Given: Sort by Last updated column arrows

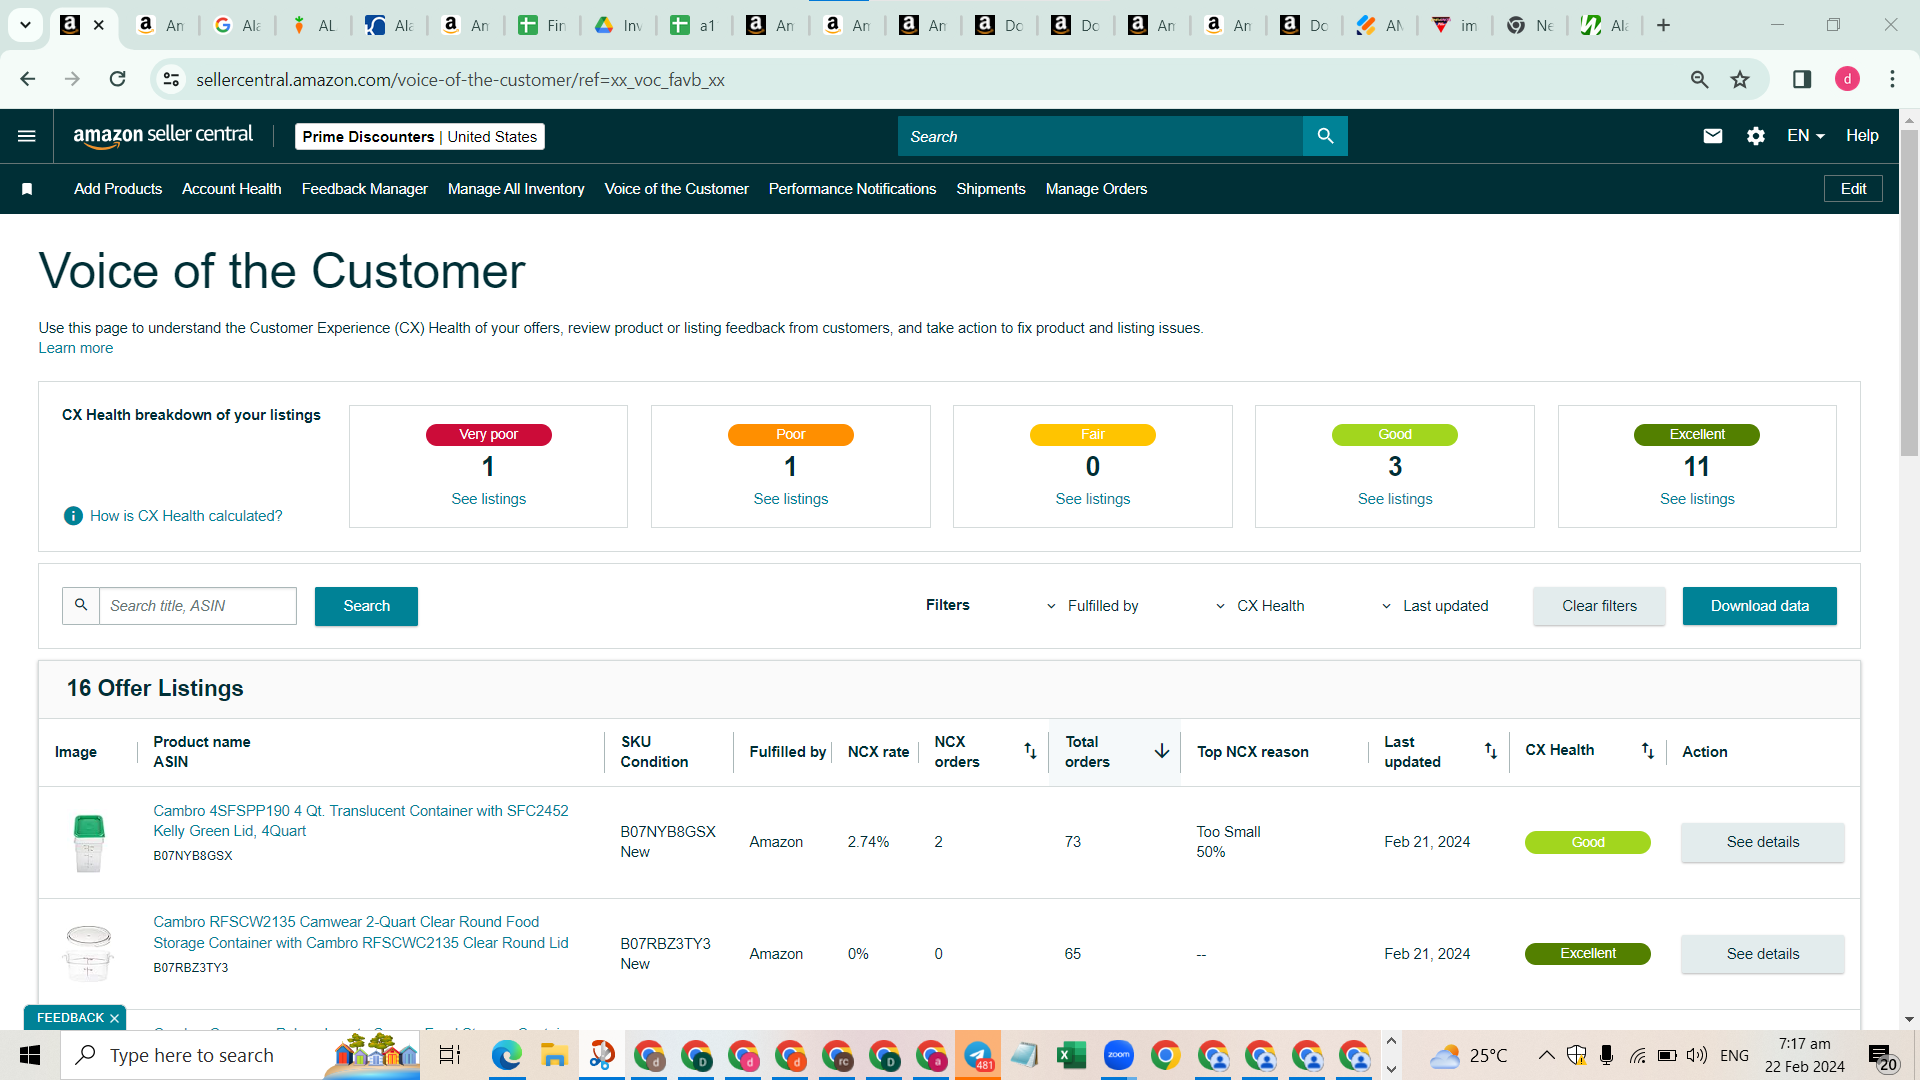Looking at the screenshot, I should 1491,751.
